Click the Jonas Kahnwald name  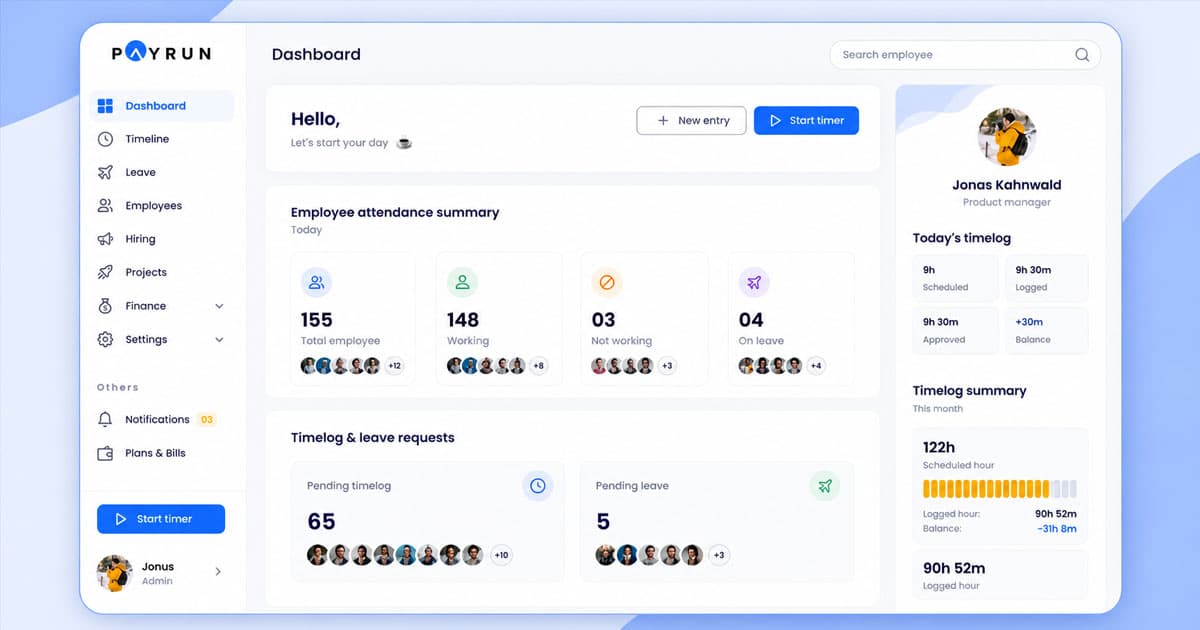1007,185
